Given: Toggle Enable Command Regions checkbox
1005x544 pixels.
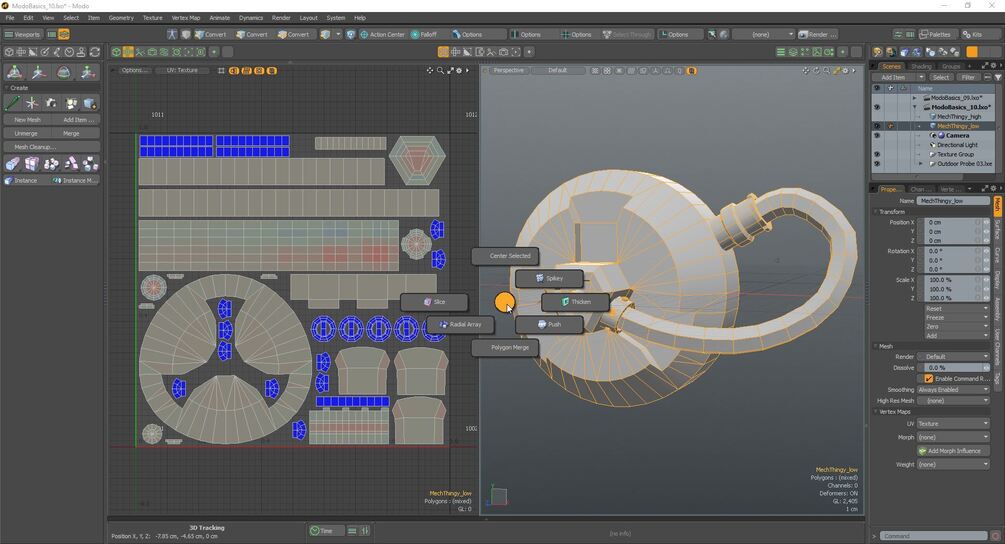Looking at the screenshot, I should (929, 379).
